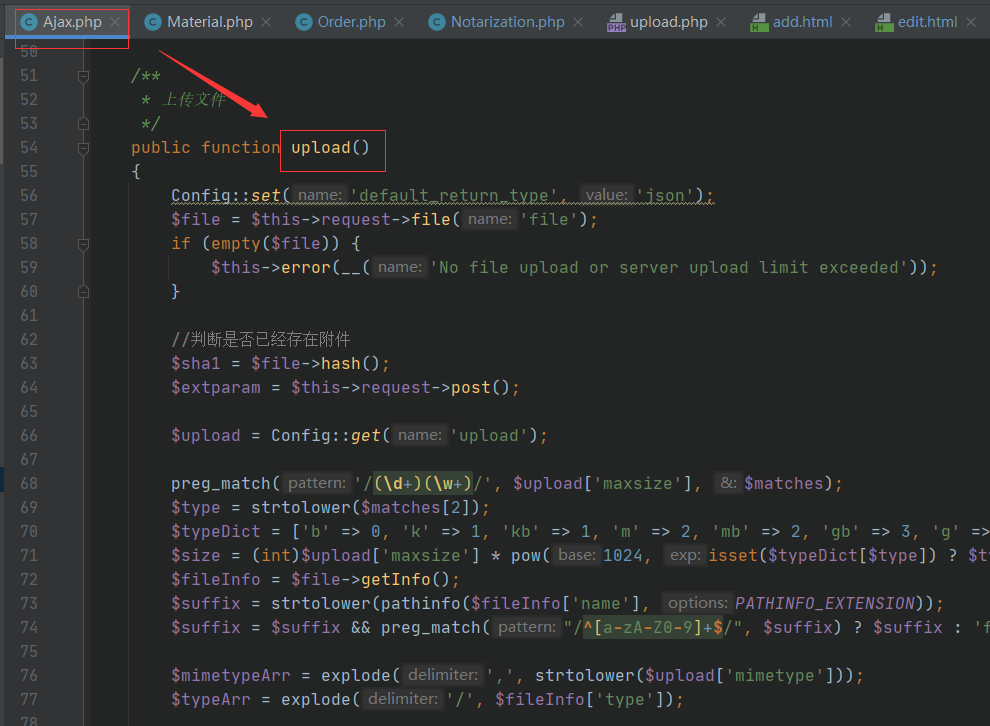Close the Ajax.php tab
Screen dimensions: 990x726
click(x=115, y=22)
